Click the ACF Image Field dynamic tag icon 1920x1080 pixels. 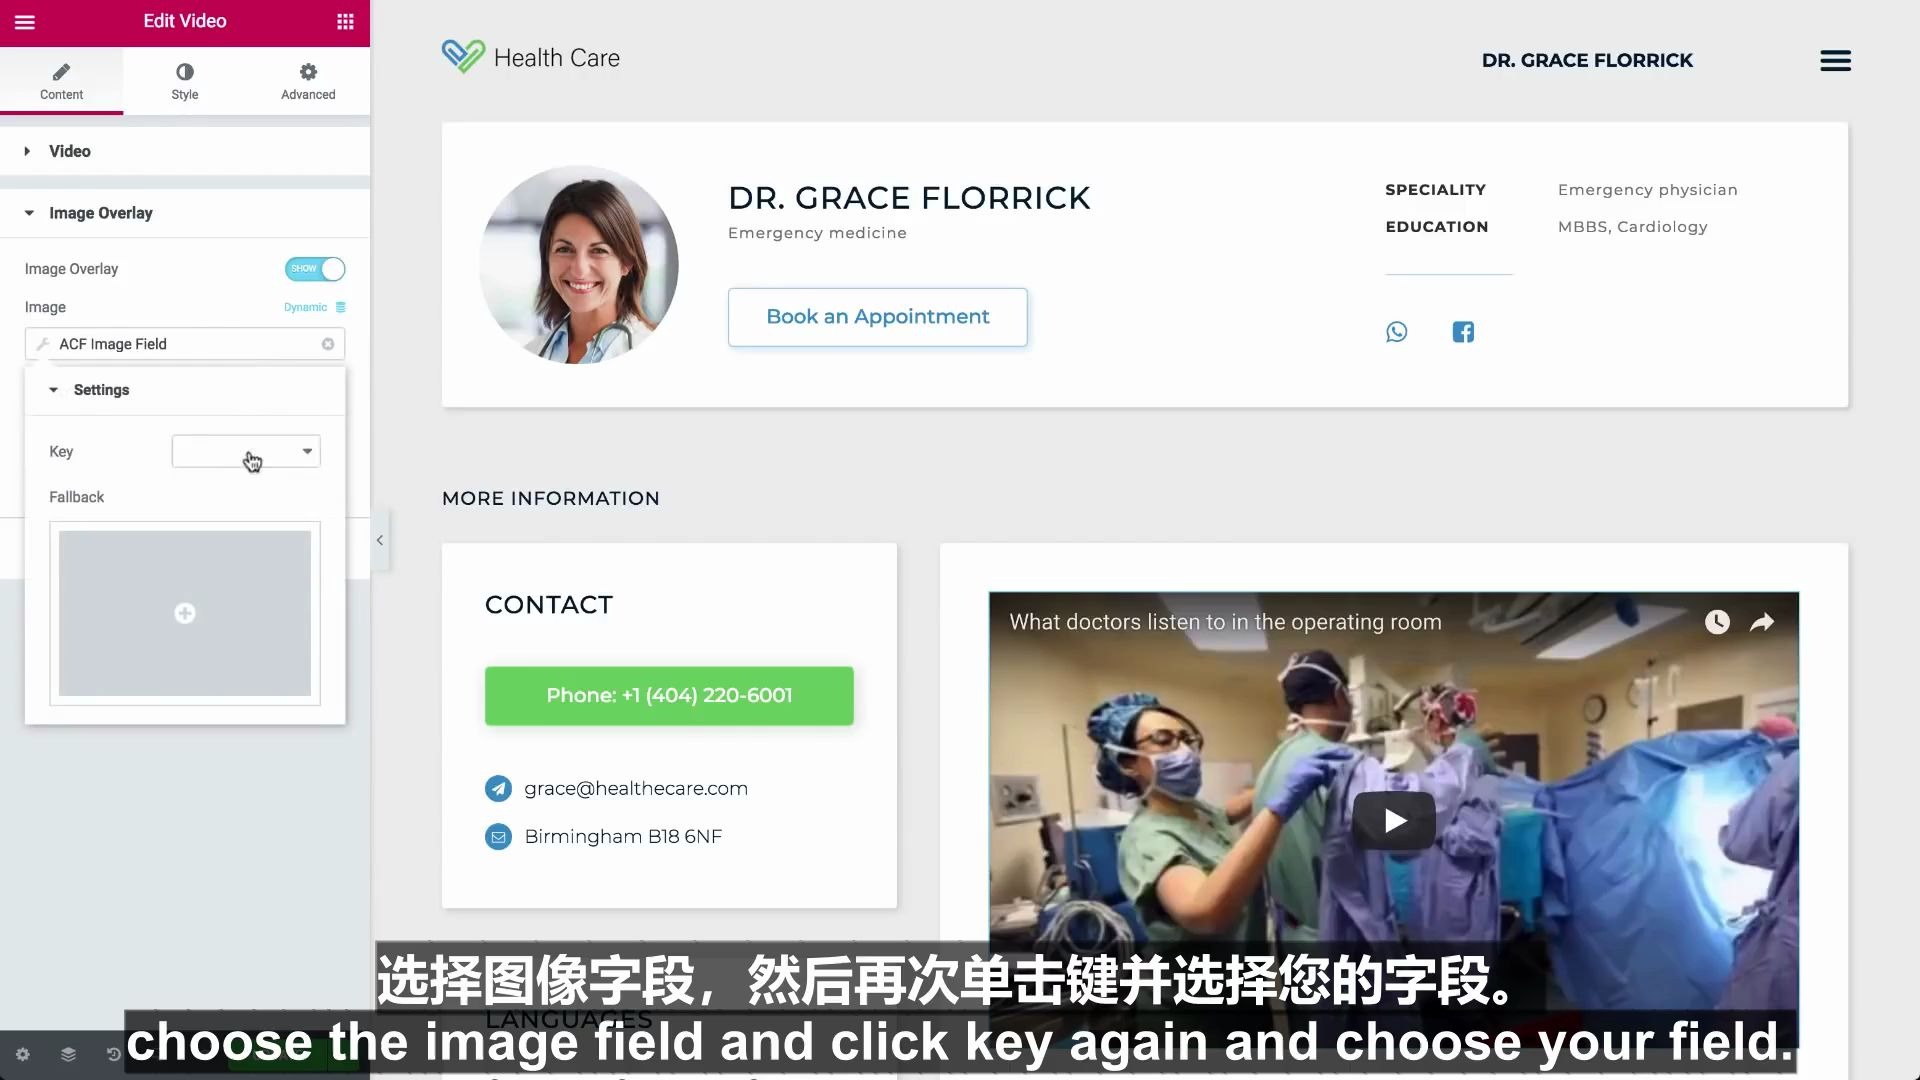pos(42,344)
